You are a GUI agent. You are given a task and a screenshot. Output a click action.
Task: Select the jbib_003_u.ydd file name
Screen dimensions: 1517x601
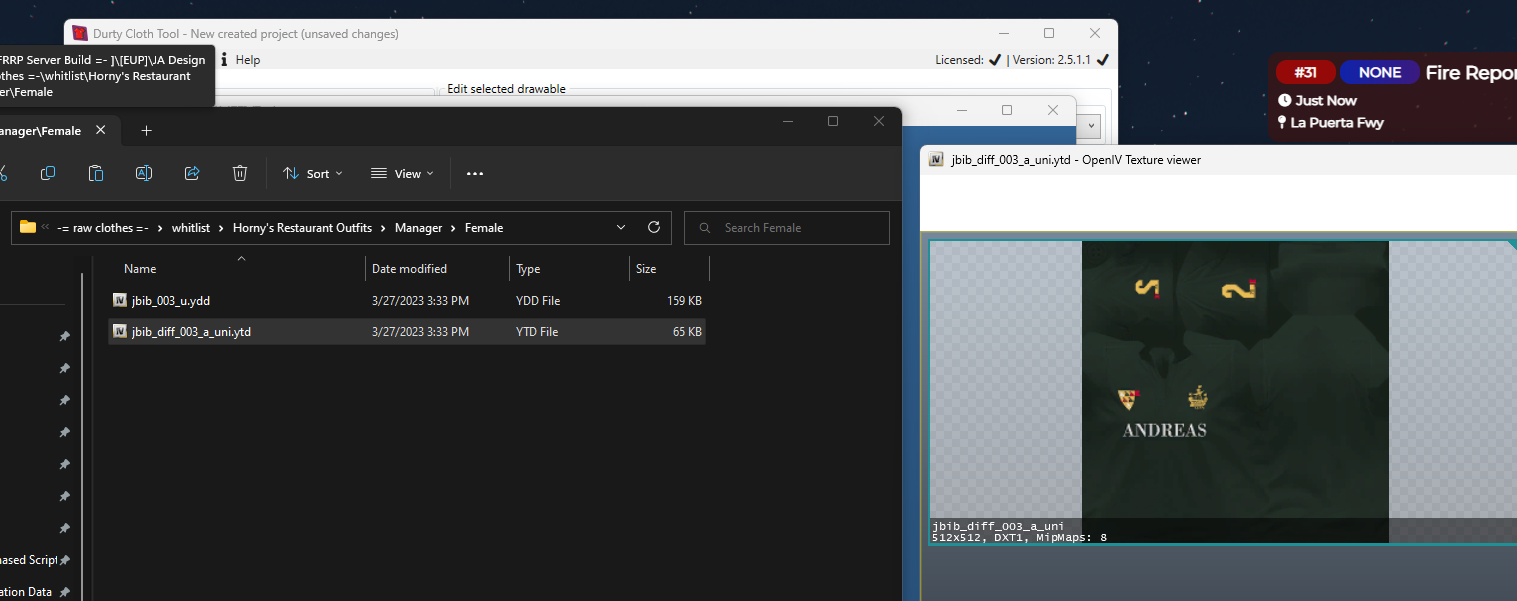pos(170,300)
